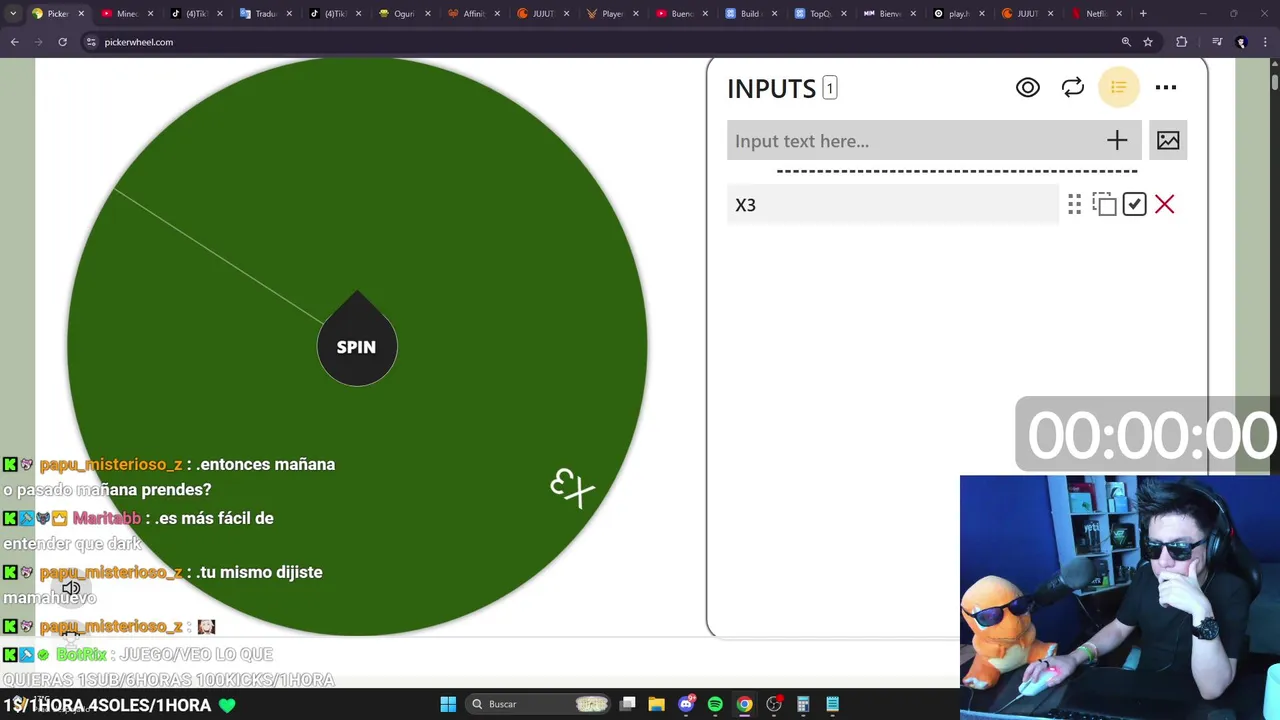
Task: Close the Picker Wheel tab
Action: pyautogui.click(x=81, y=14)
